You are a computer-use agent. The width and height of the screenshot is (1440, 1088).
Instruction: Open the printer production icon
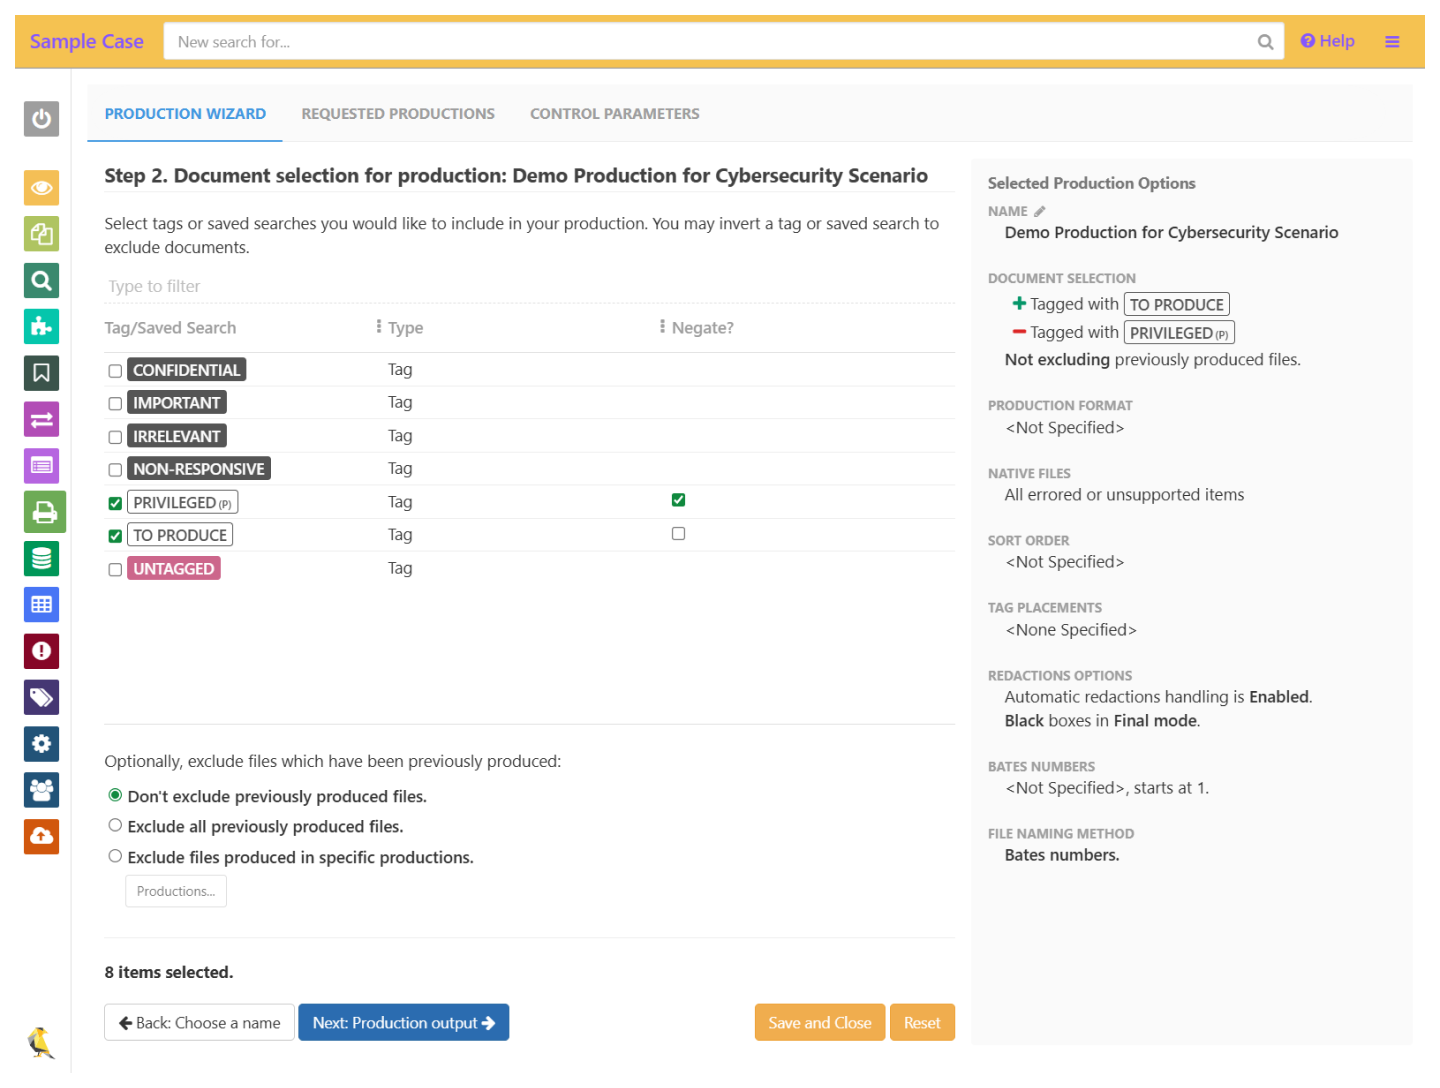point(44,512)
